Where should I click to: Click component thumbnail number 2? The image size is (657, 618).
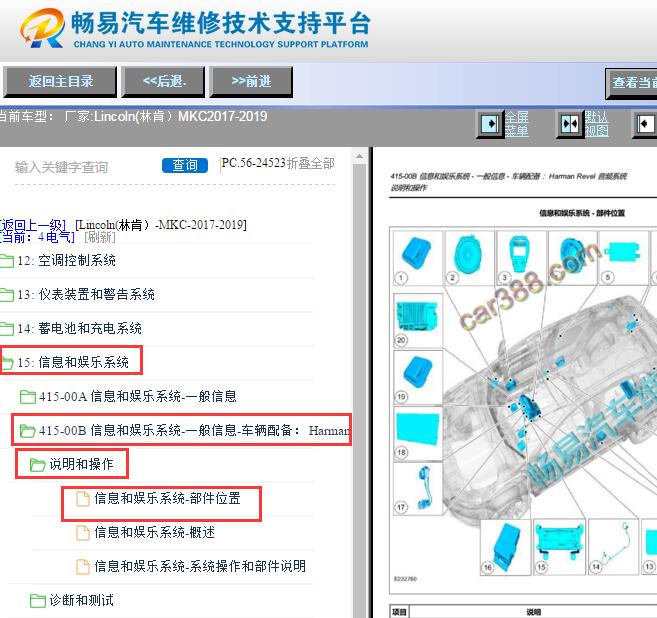pos(469,258)
